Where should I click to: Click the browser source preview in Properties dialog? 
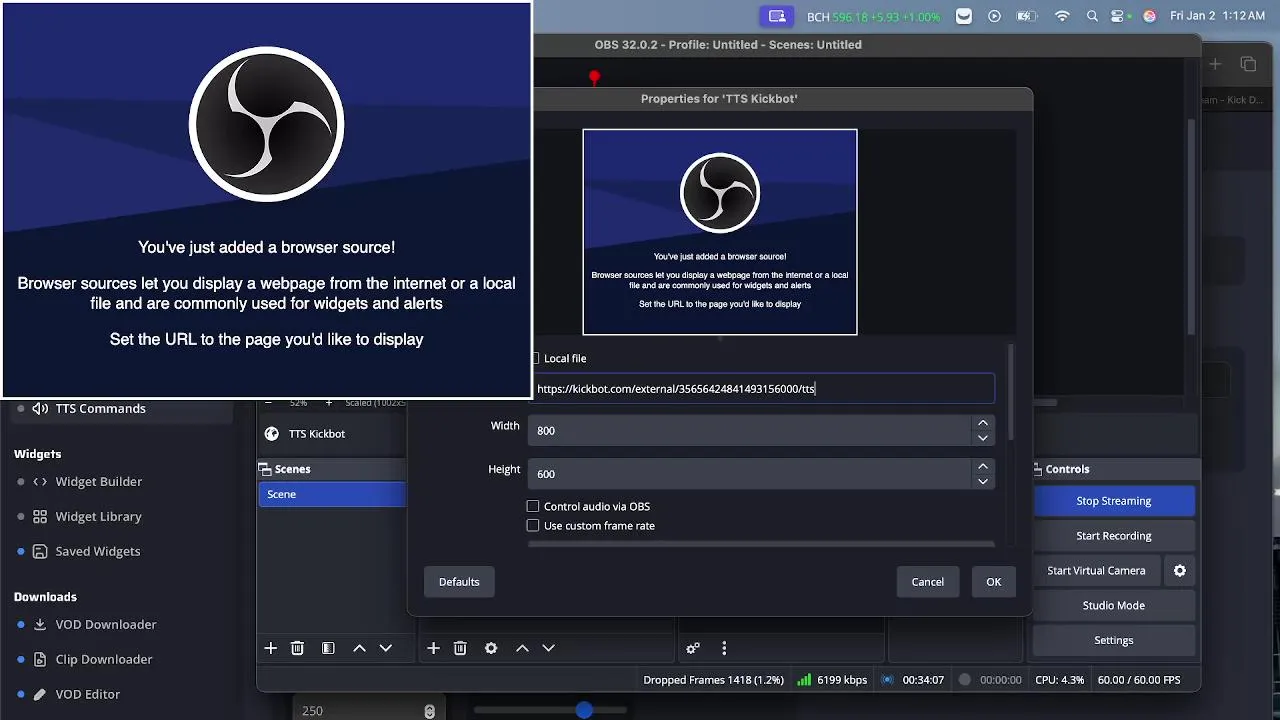(x=720, y=232)
